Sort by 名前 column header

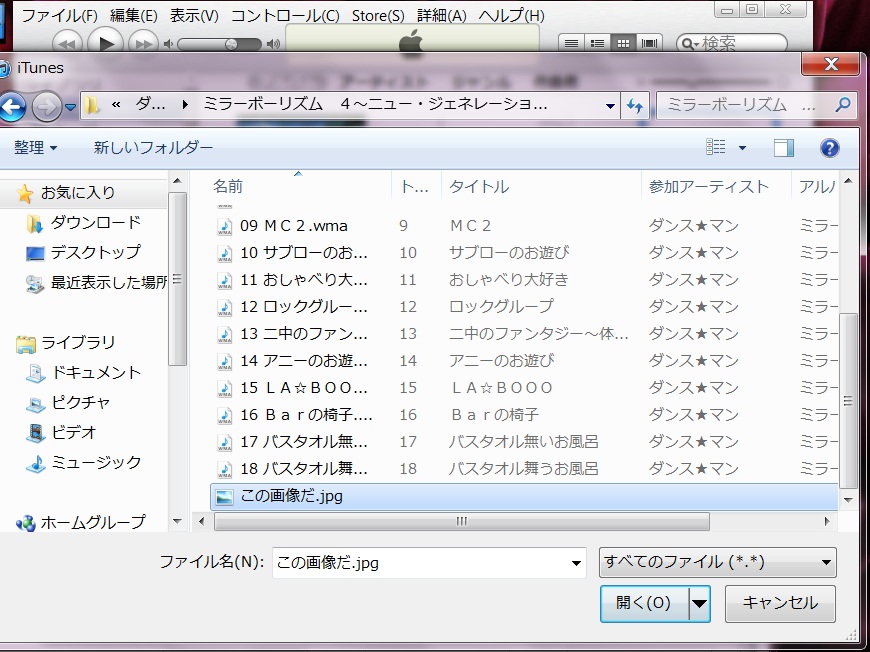pos(227,186)
